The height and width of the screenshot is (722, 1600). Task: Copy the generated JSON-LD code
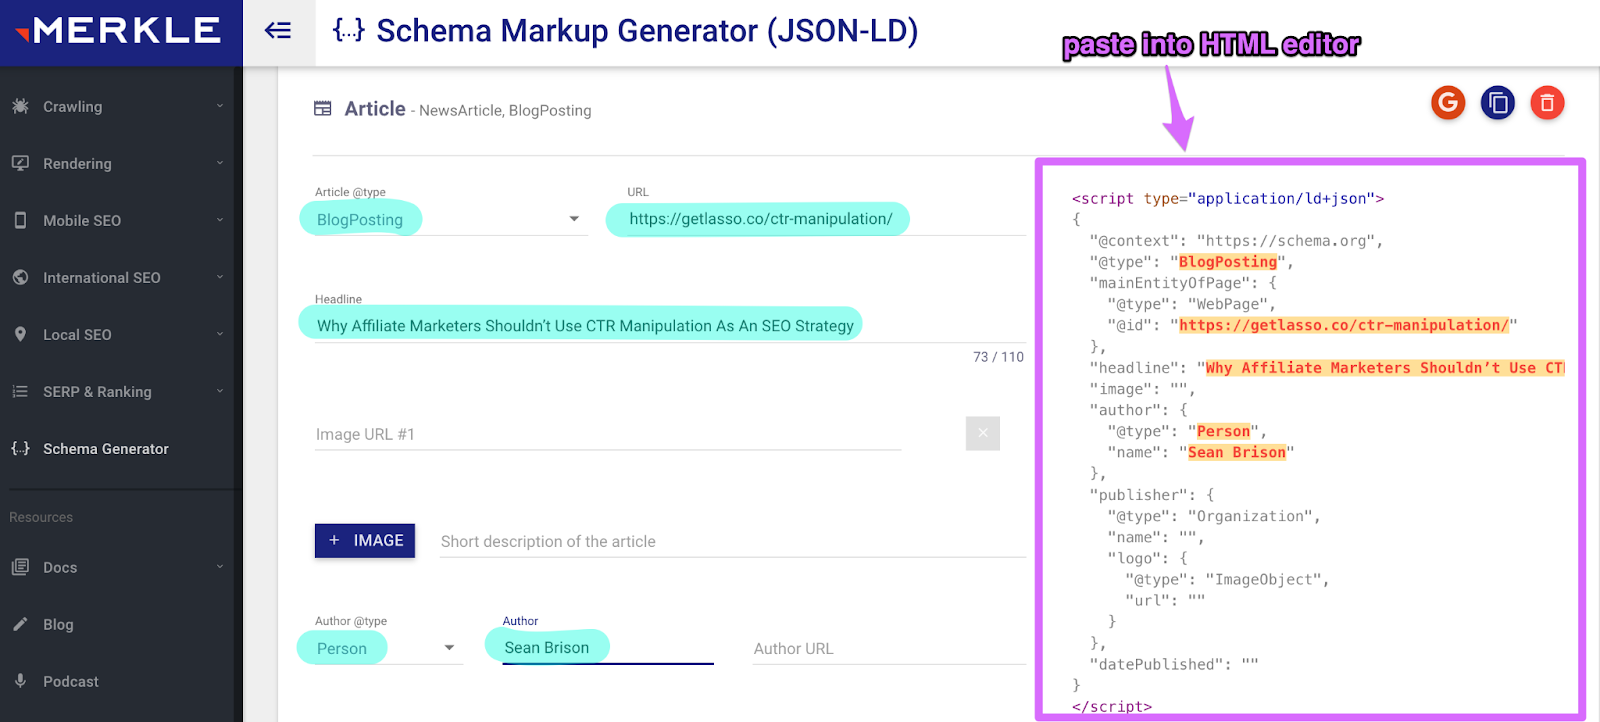point(1498,102)
